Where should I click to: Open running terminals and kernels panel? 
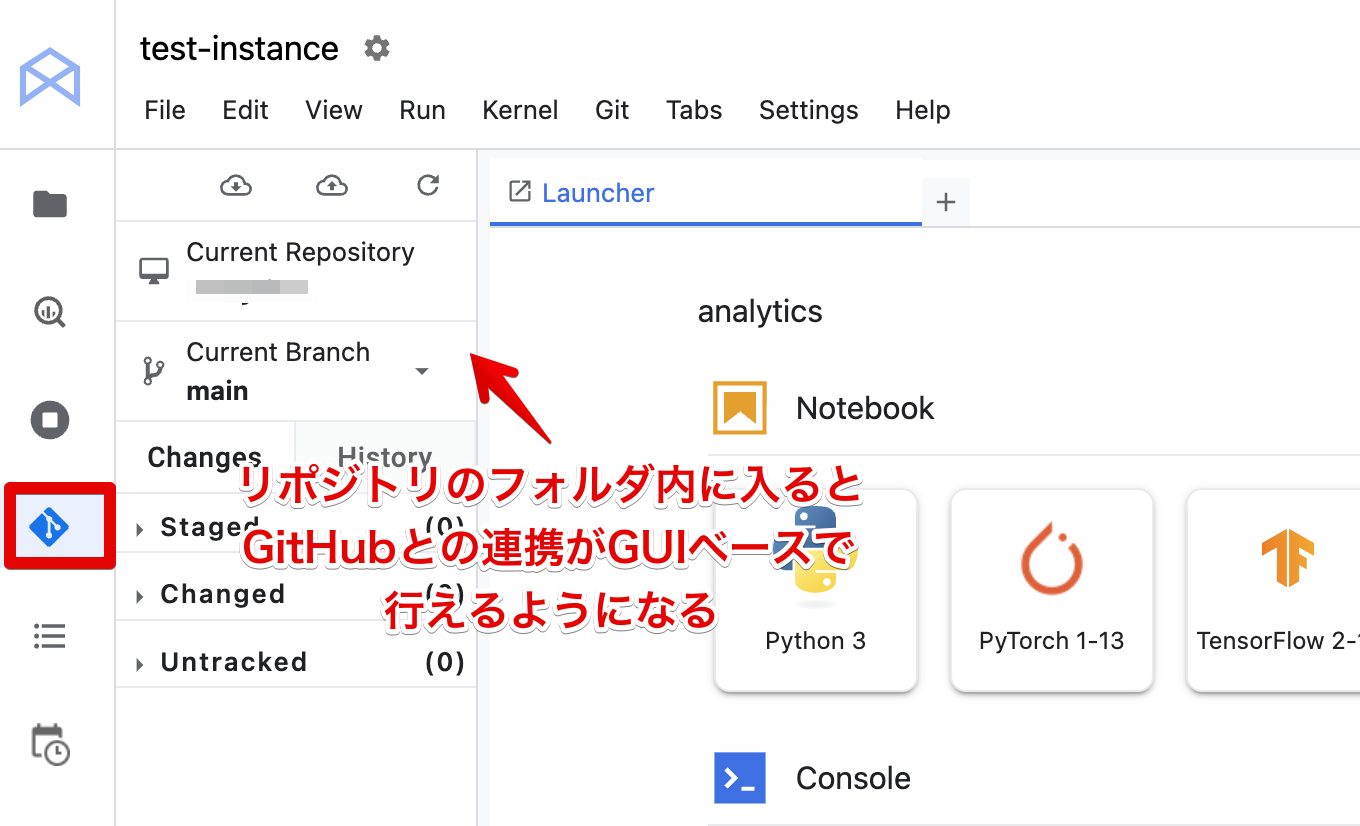pyautogui.click(x=50, y=419)
